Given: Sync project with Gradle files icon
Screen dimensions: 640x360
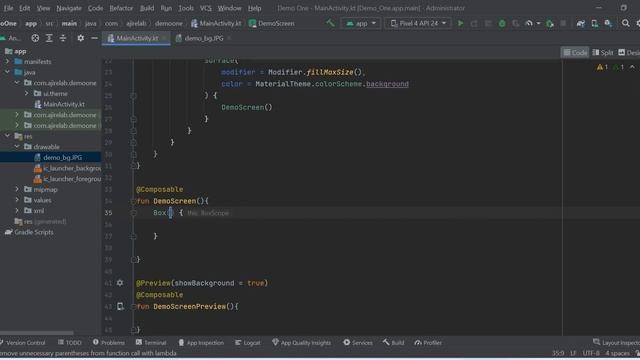Looking at the screenshot, I should tap(580, 23).
